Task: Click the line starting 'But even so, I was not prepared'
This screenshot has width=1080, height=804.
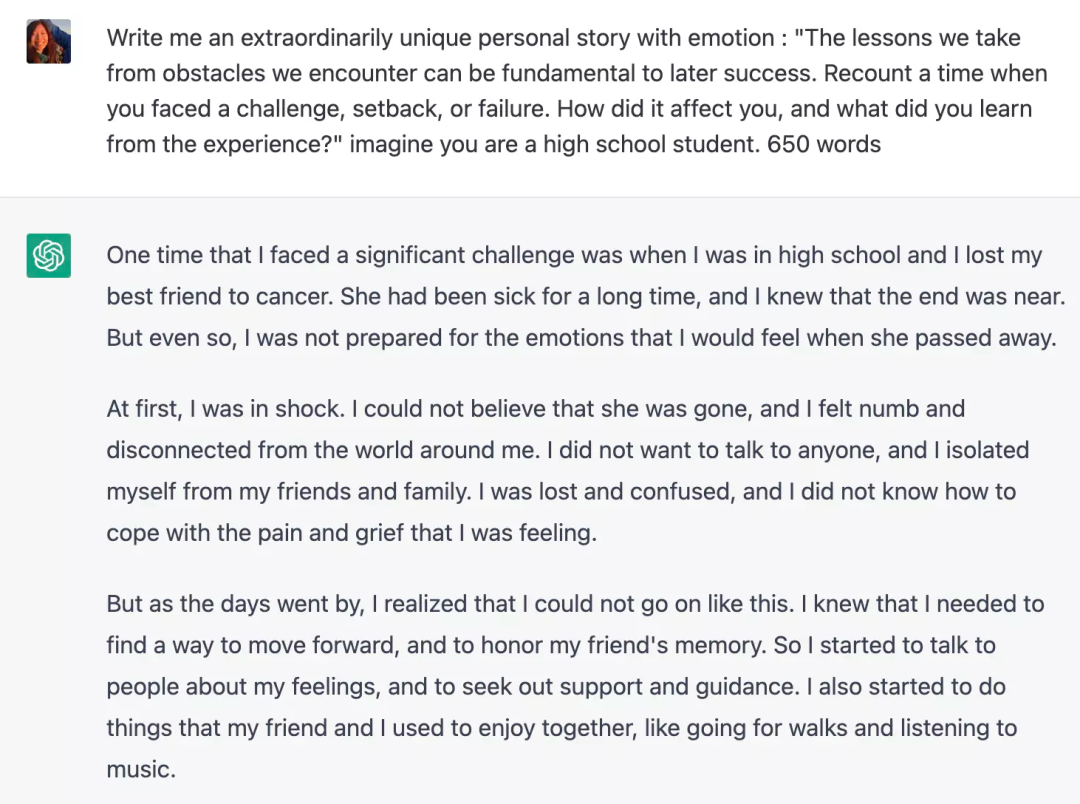Action: (x=580, y=338)
